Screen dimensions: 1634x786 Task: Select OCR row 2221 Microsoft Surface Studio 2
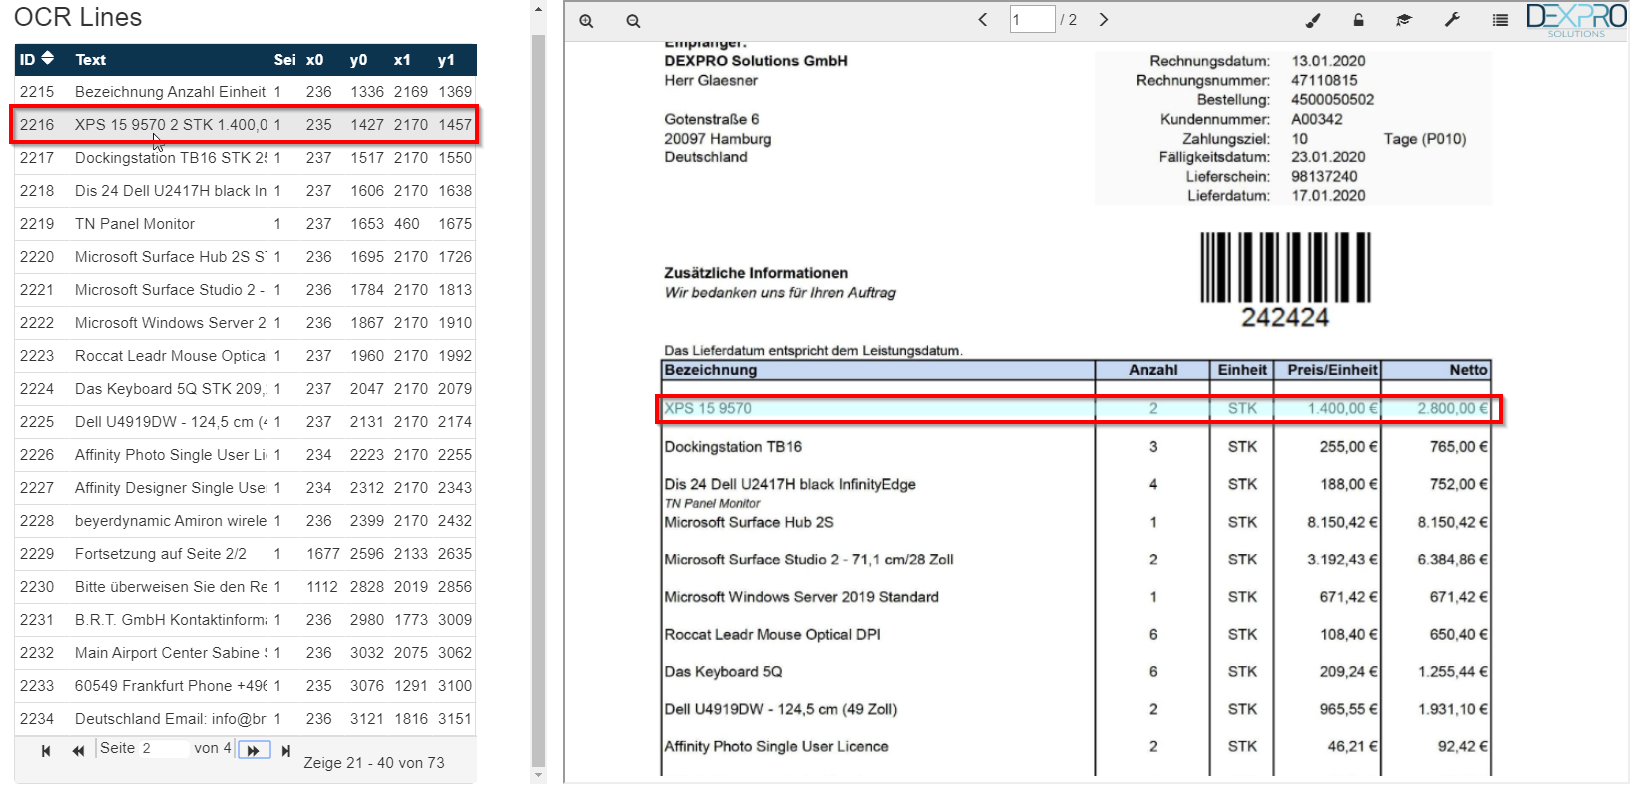(x=245, y=290)
